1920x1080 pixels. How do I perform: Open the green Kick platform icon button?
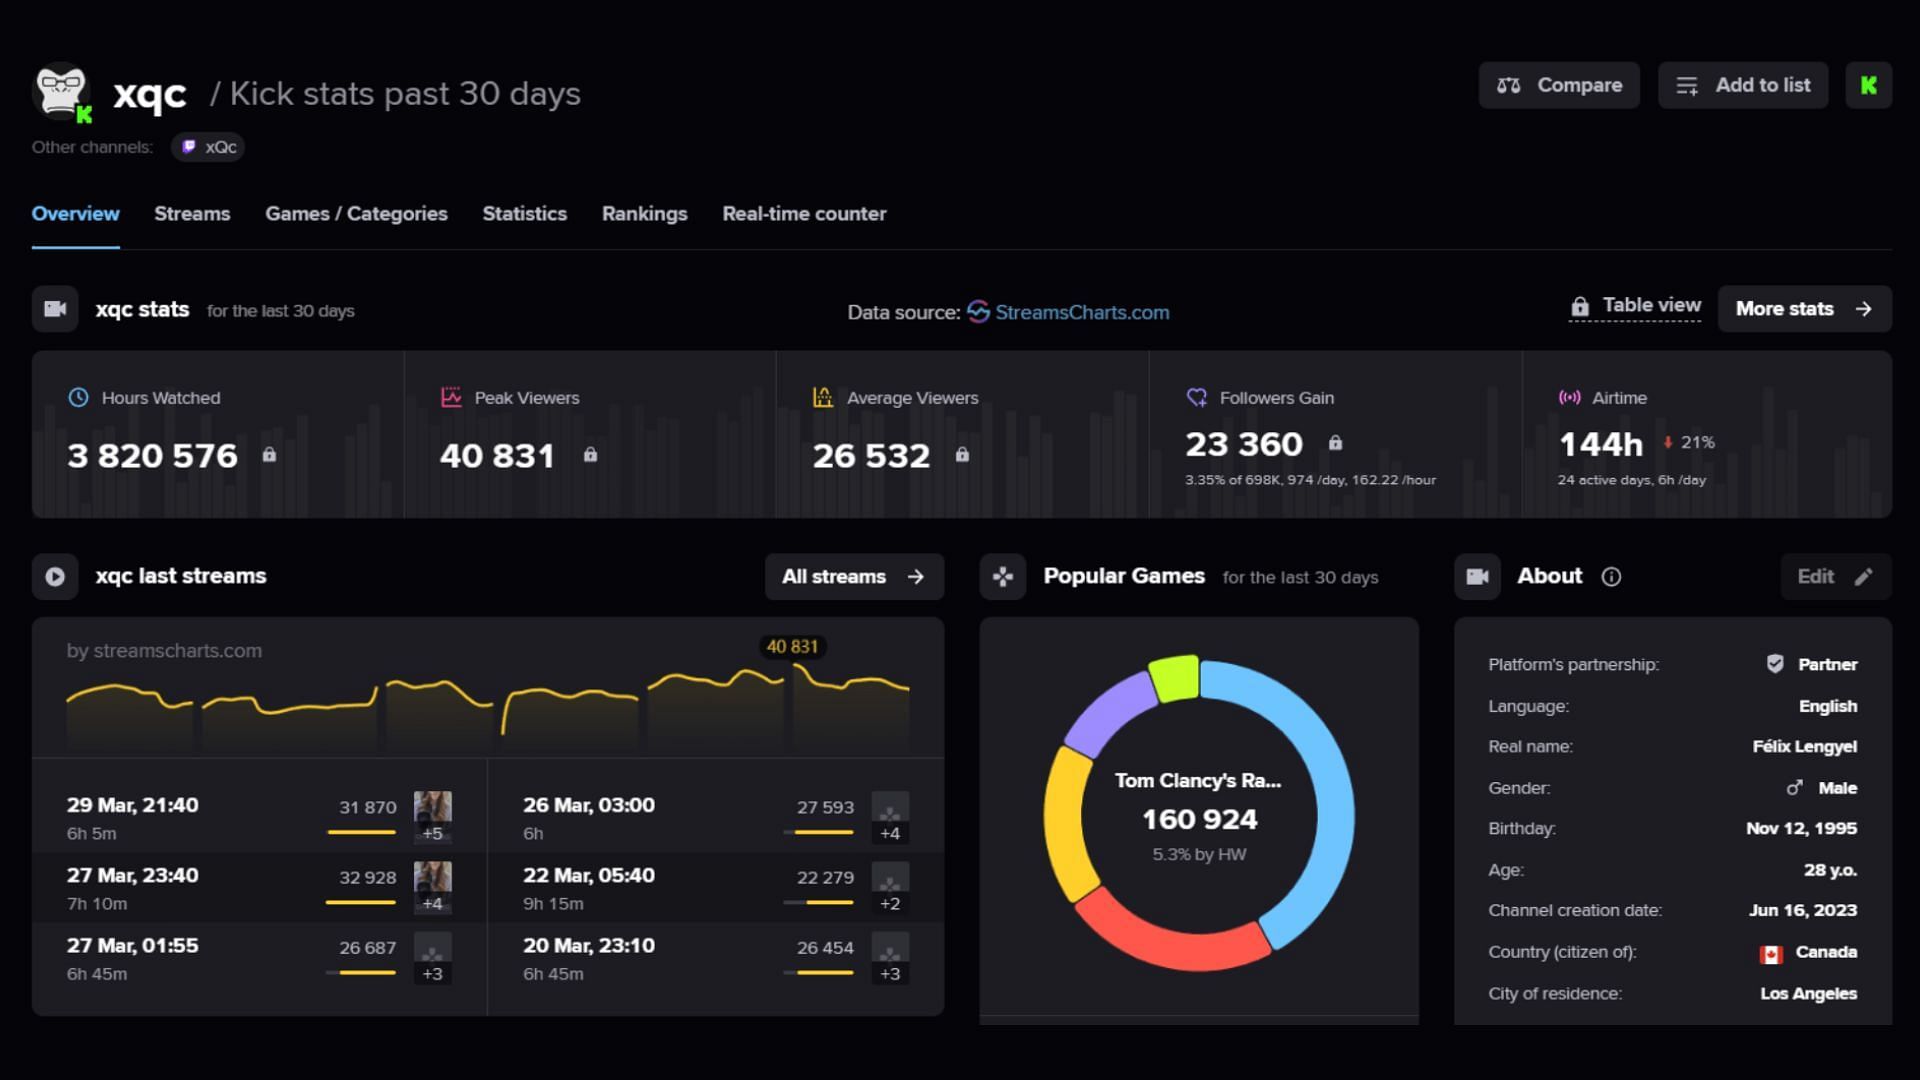click(x=1868, y=85)
